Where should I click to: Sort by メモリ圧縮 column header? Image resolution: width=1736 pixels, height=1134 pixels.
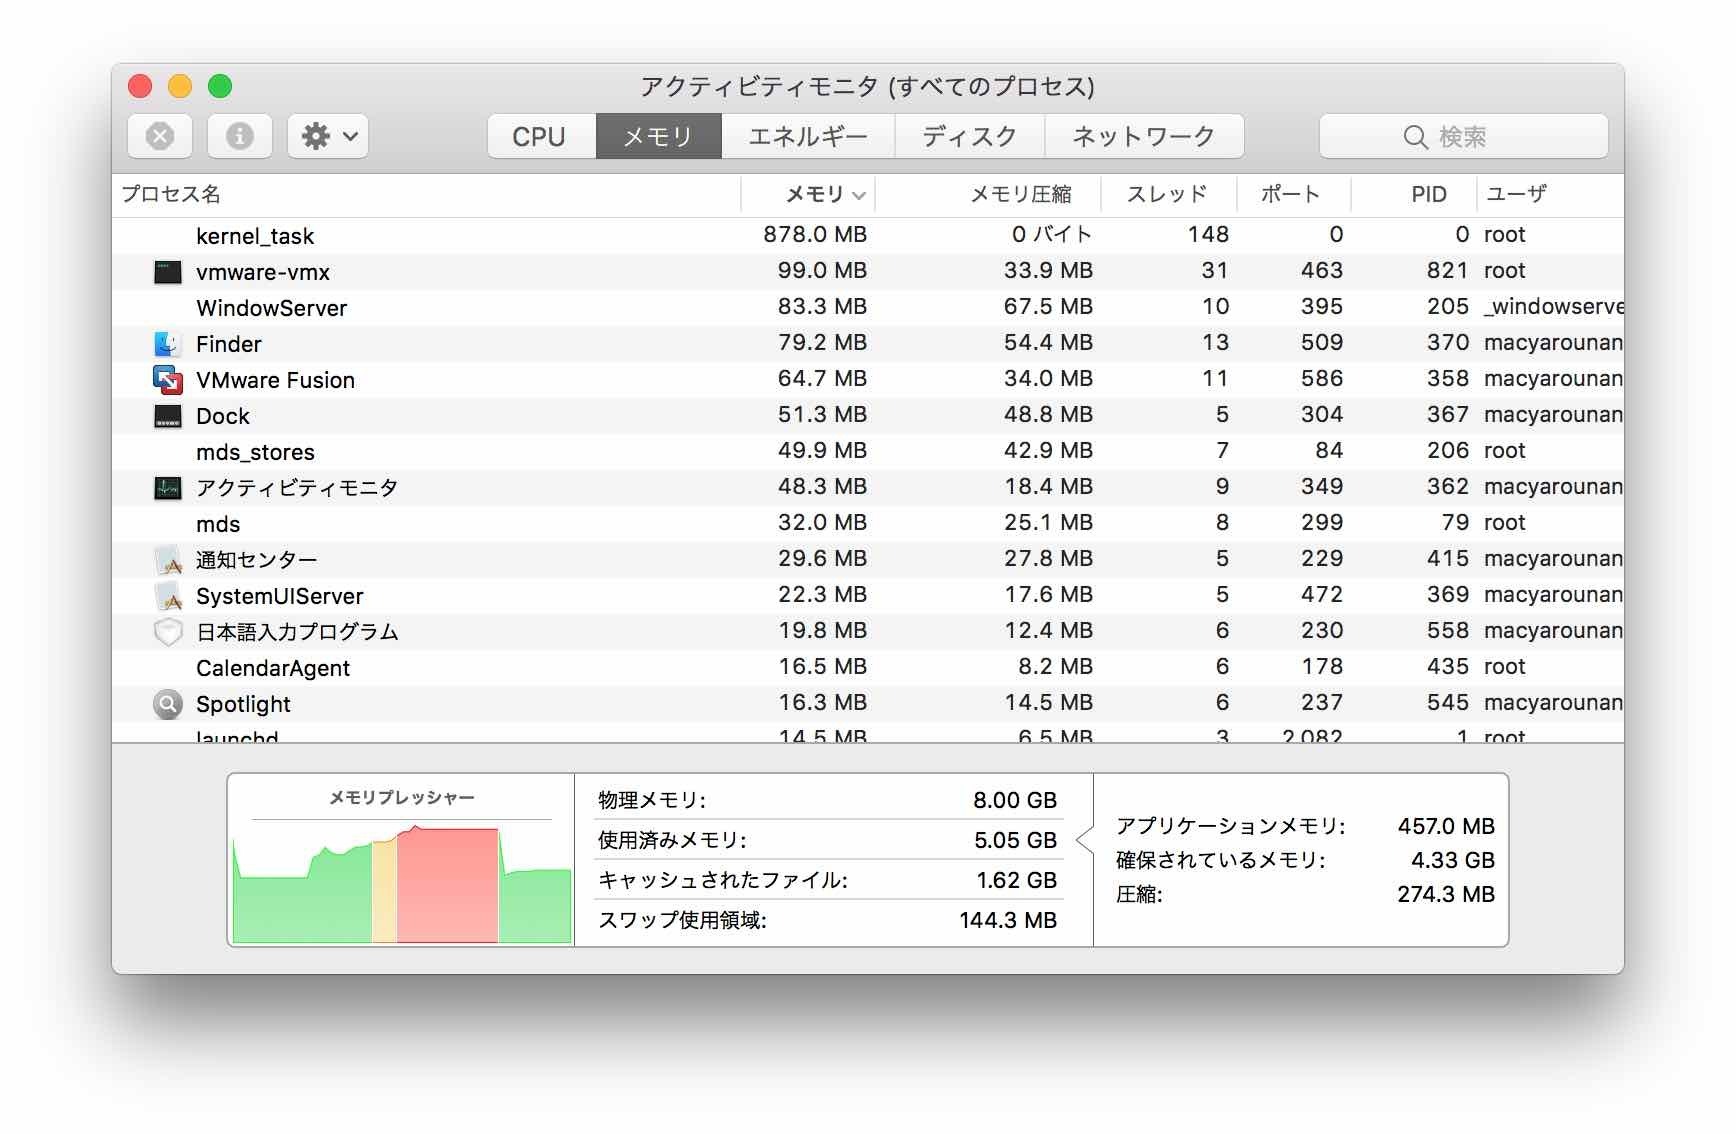tap(988, 194)
